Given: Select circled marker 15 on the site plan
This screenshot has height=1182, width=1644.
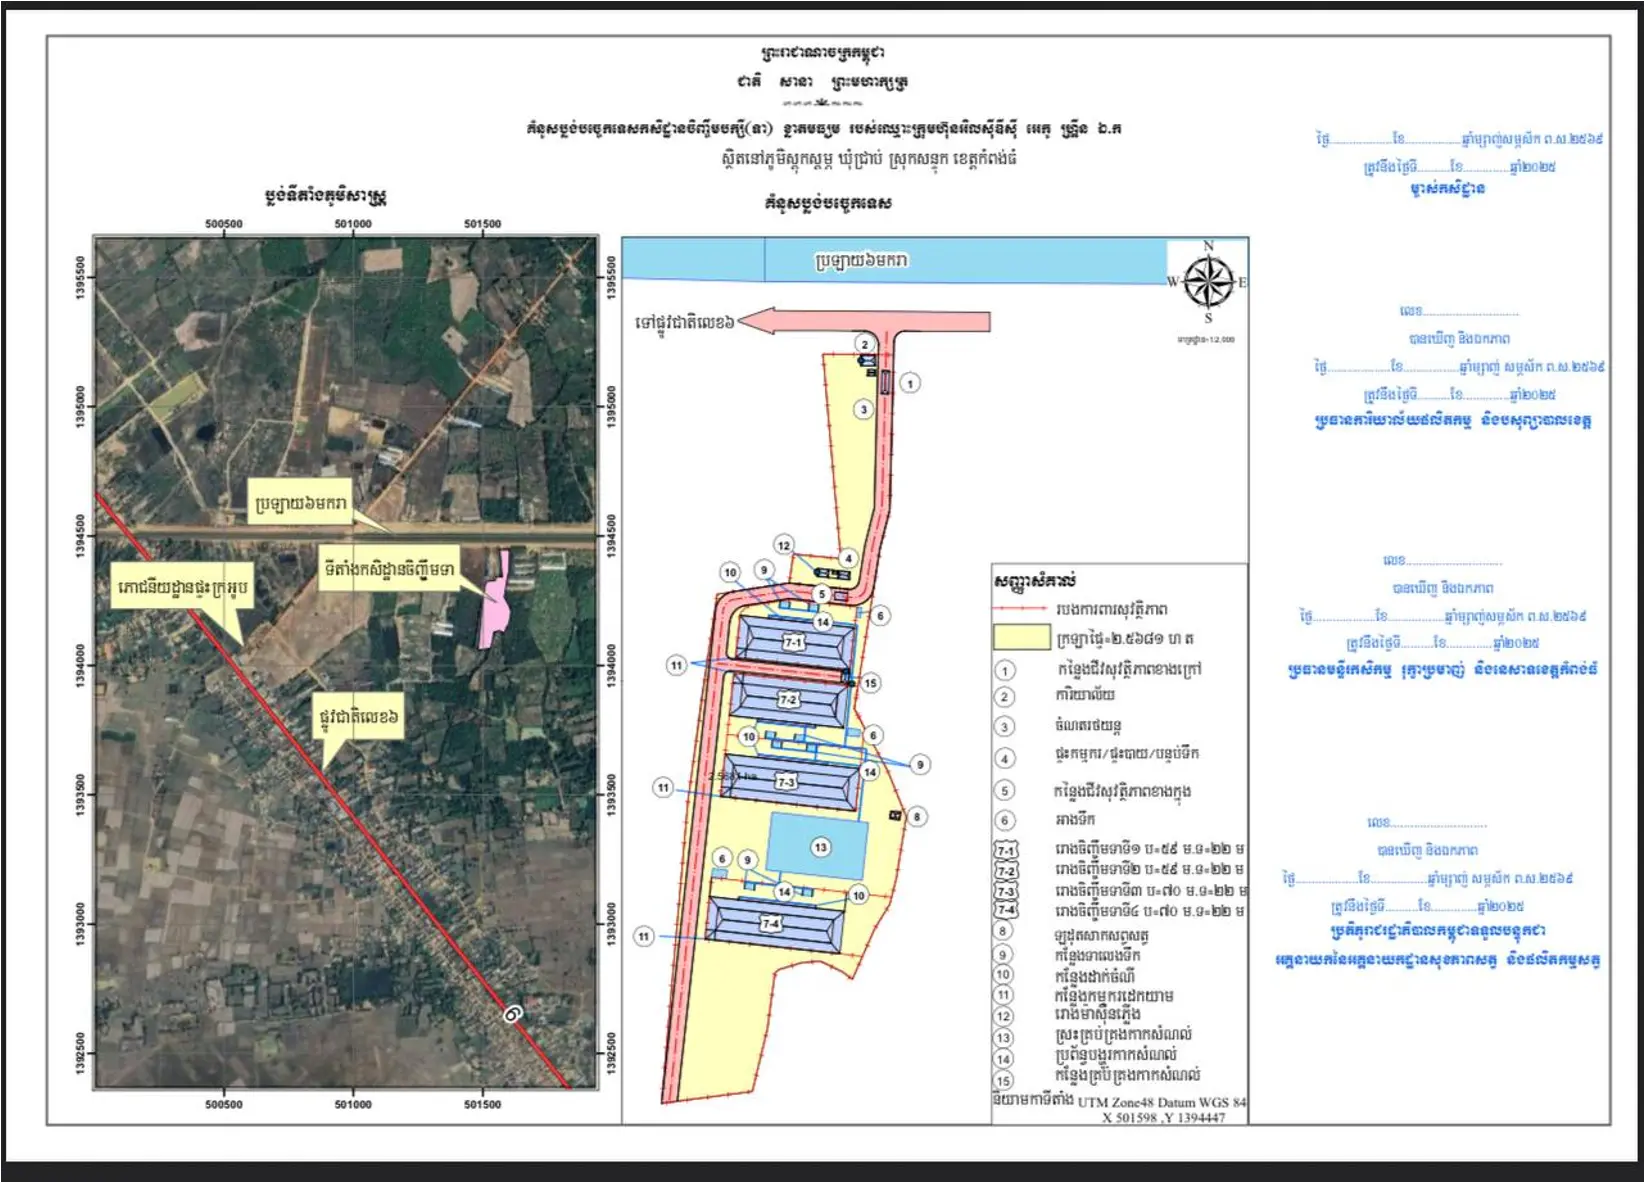Looking at the screenshot, I should (x=870, y=683).
